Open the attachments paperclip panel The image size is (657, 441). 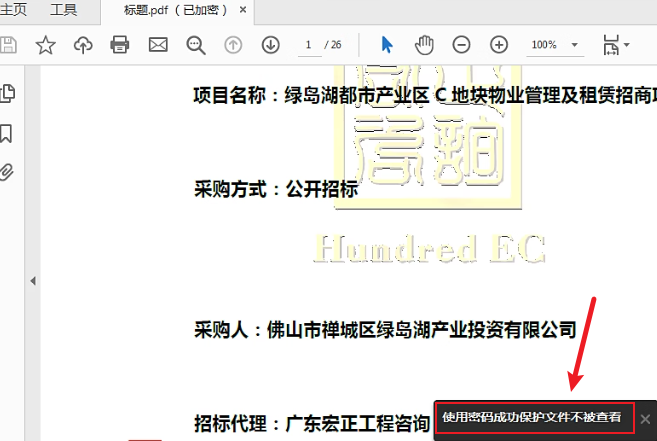pyautogui.click(x=6, y=172)
